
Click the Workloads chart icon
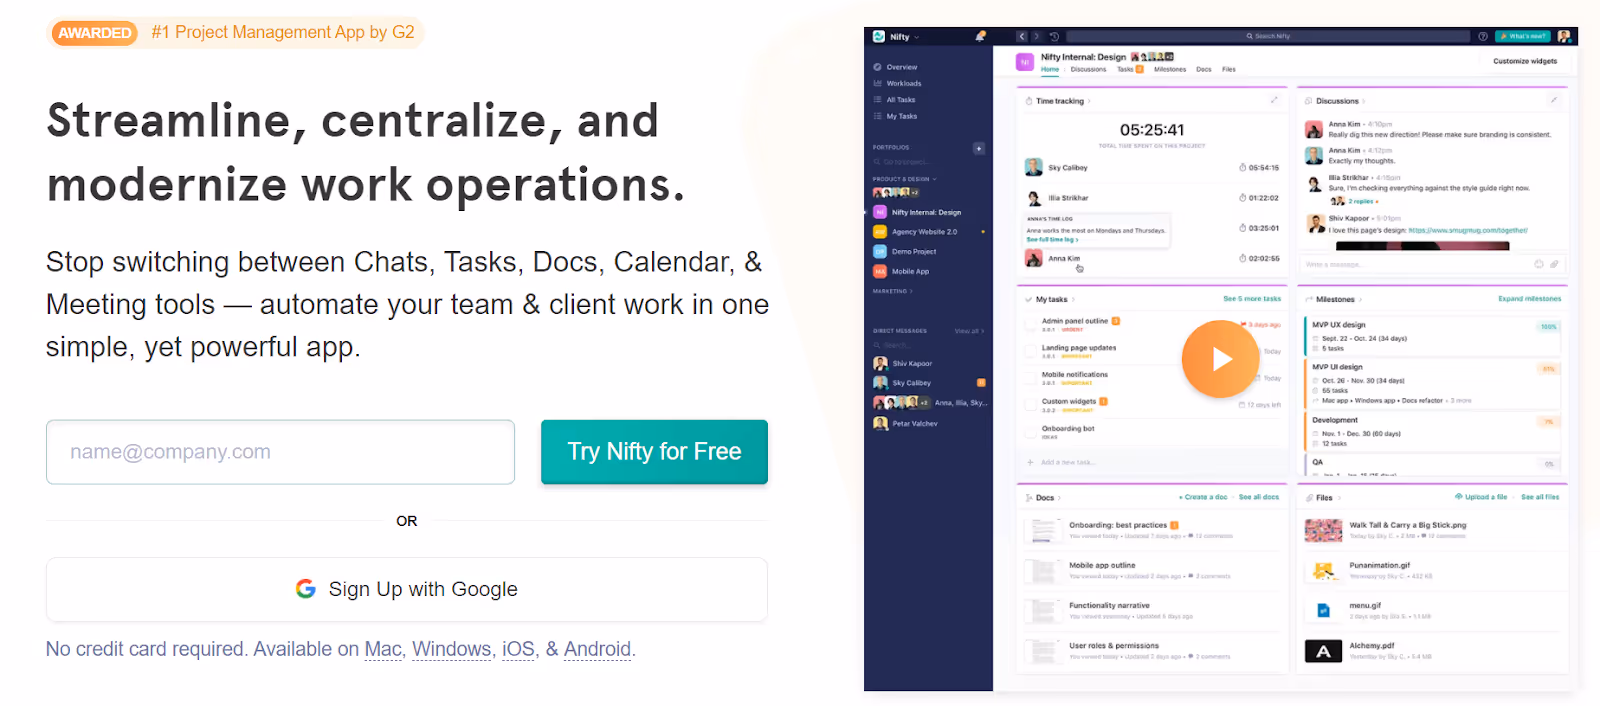(878, 83)
